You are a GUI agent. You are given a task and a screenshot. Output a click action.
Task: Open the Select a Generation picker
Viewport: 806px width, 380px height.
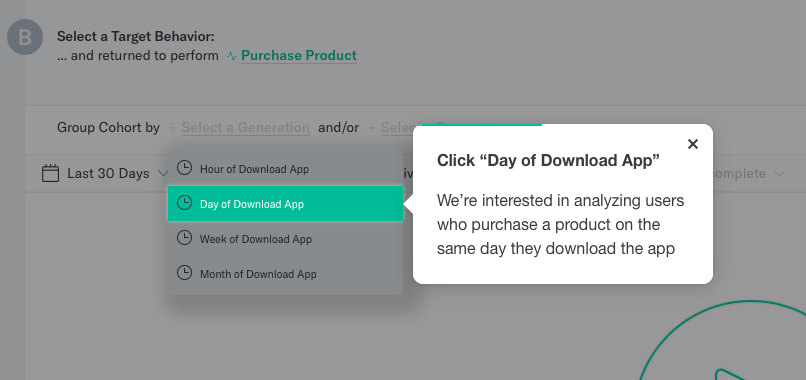(246, 128)
